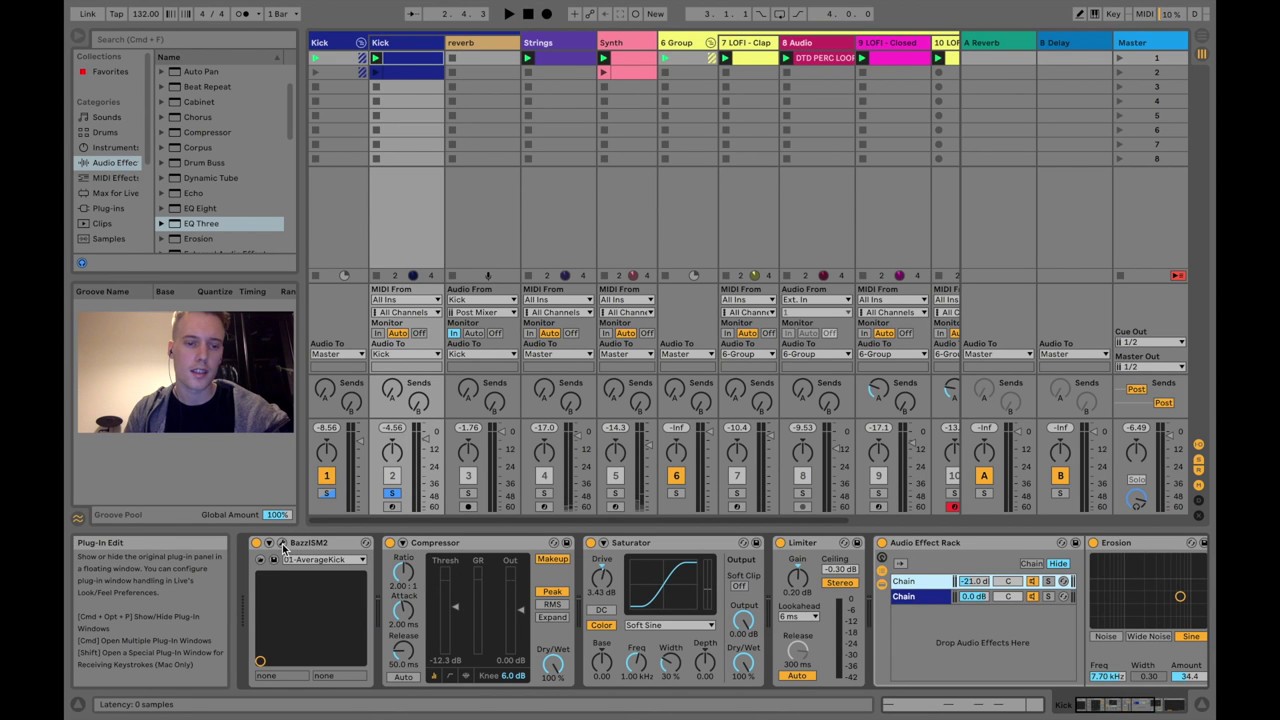The width and height of the screenshot is (1280, 720).
Task: Toggle the metronome in the top bar
Action: pos(243,14)
